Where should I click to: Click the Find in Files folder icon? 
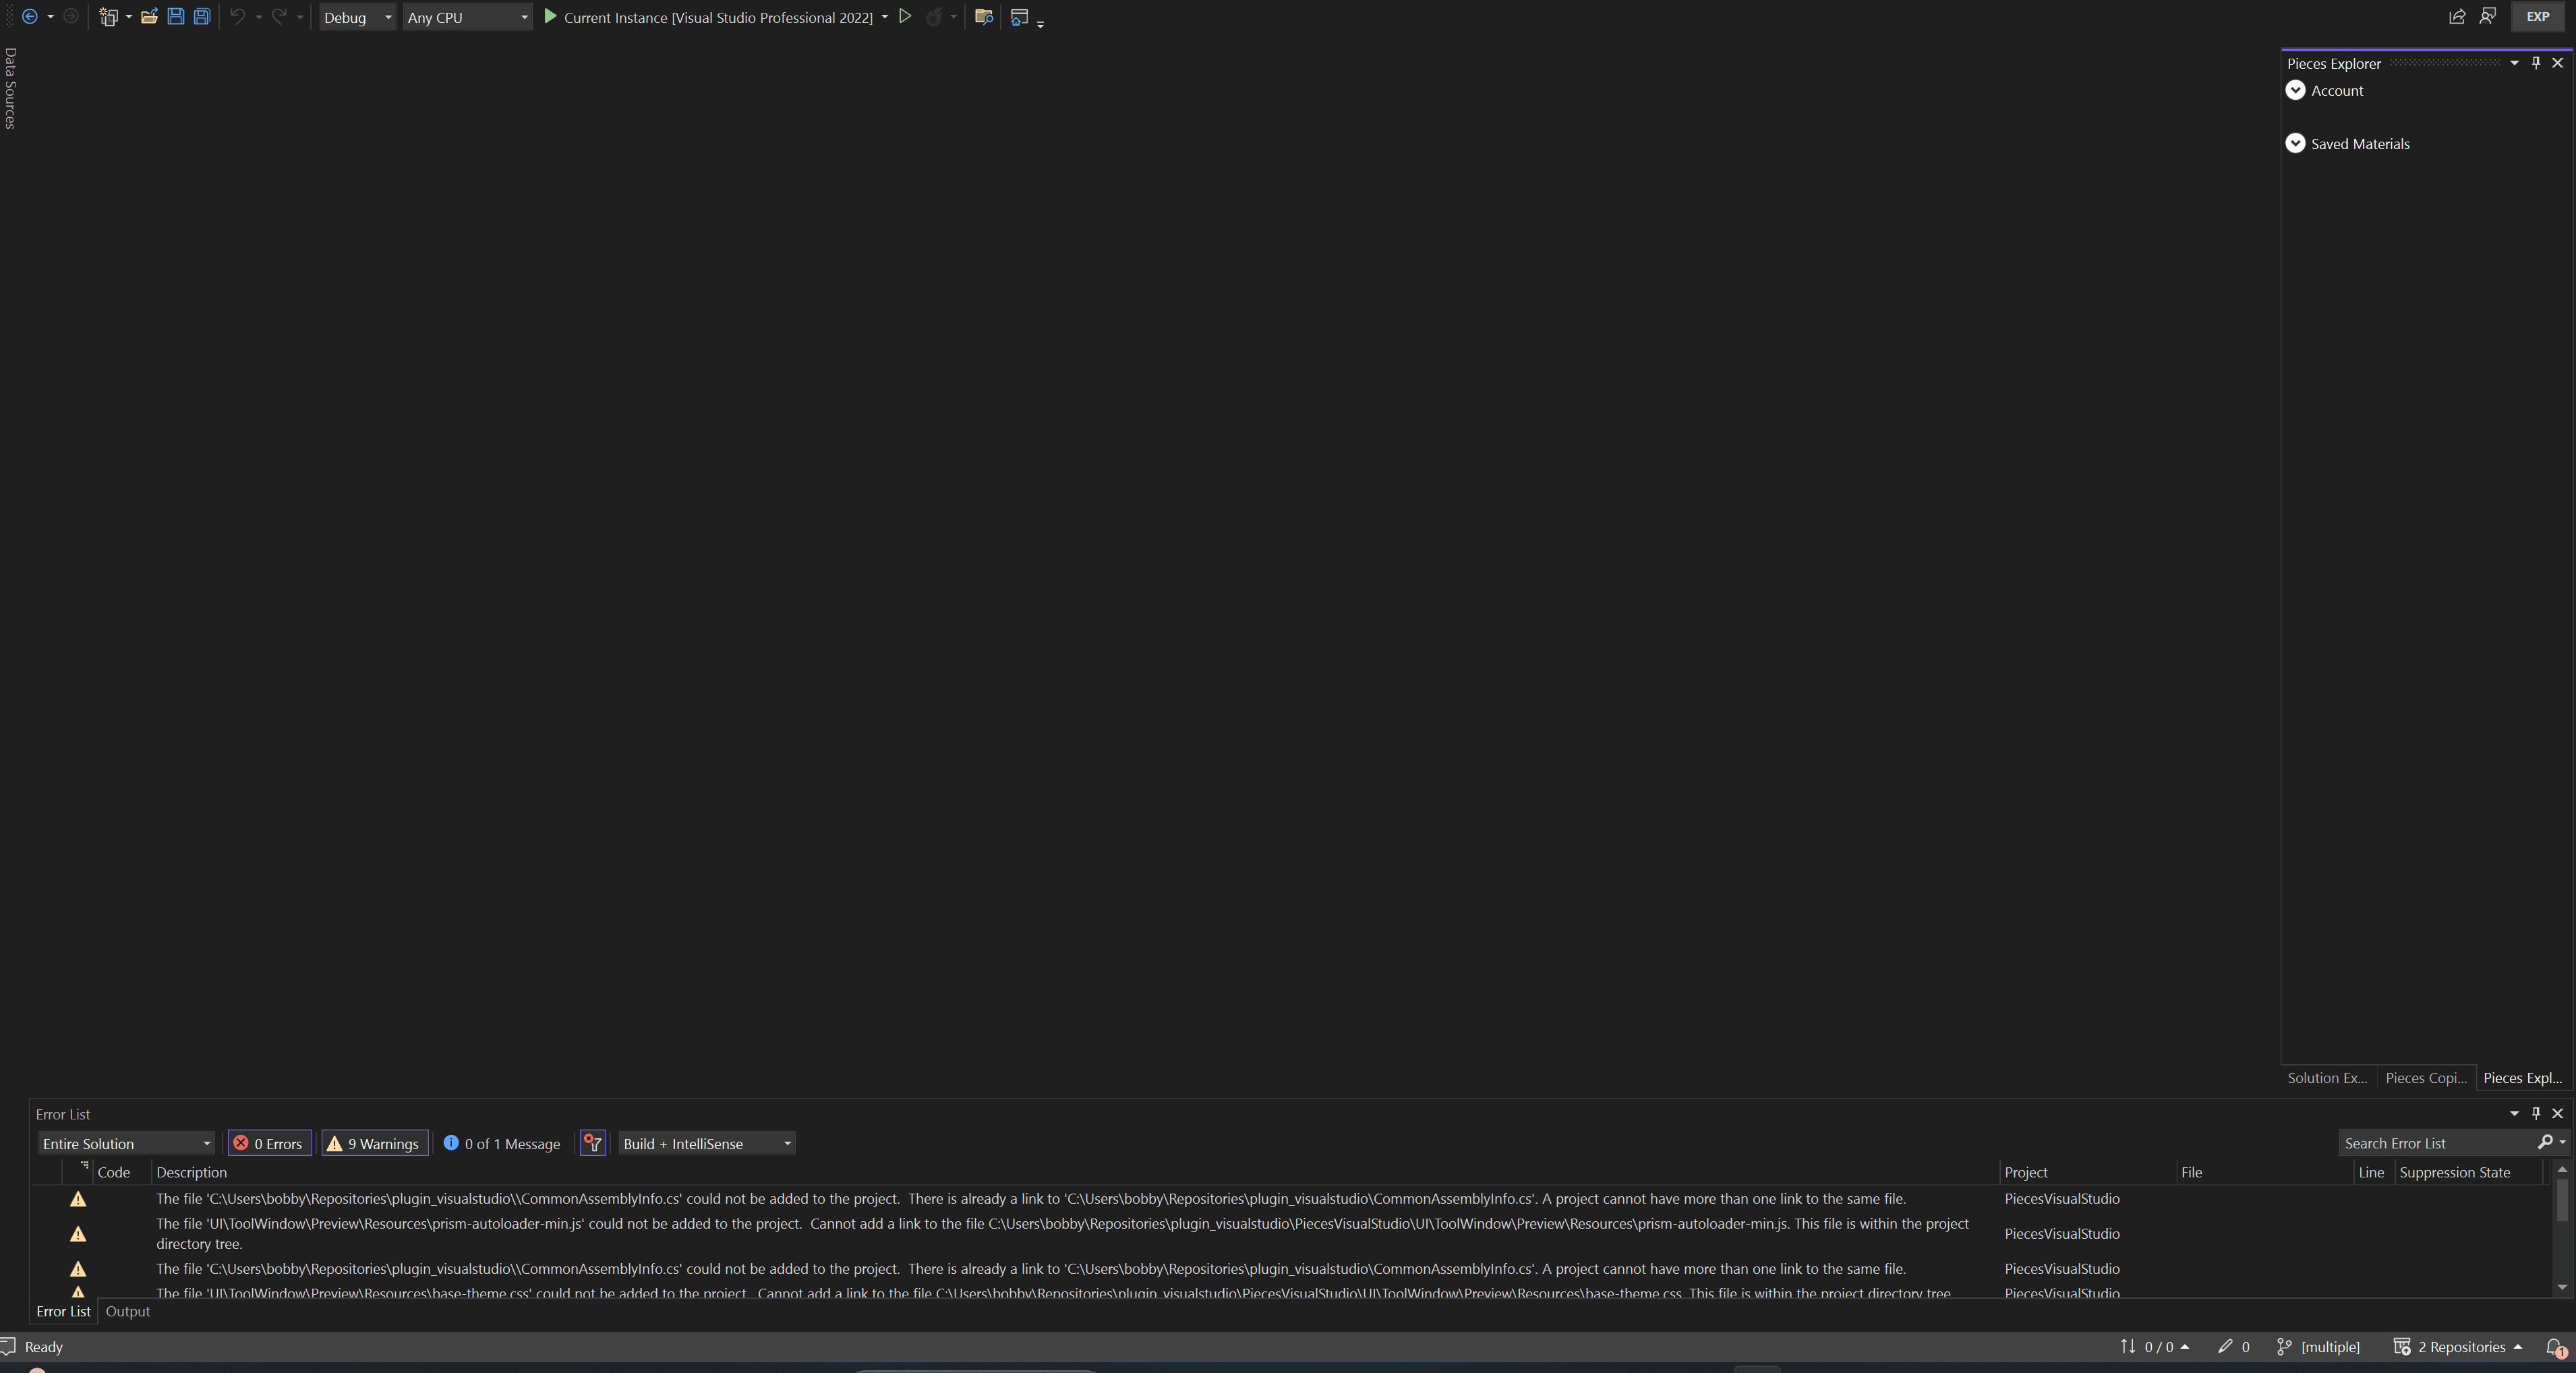[x=983, y=17]
